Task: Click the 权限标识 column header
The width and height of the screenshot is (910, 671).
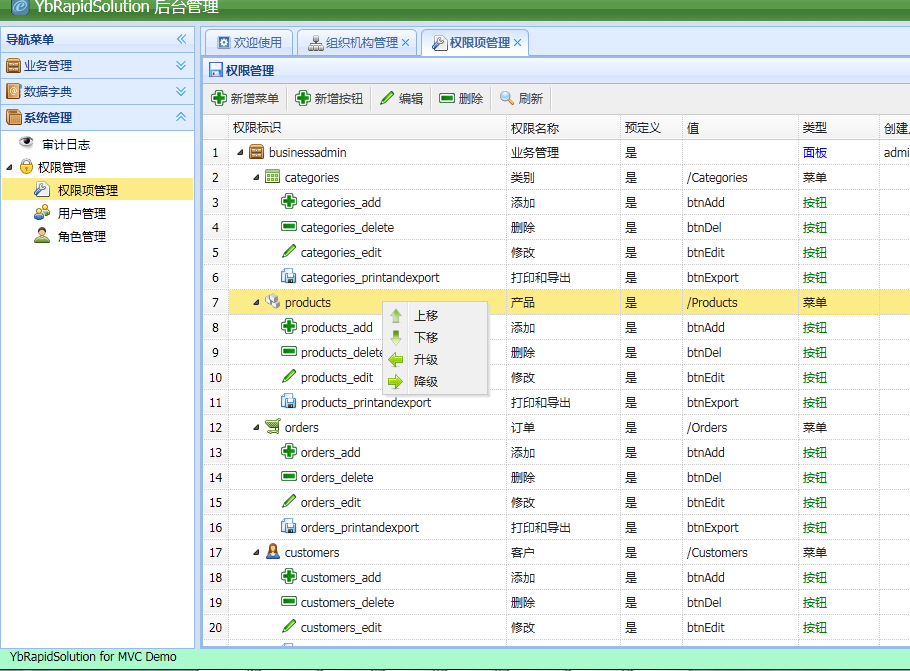Action: [367, 127]
